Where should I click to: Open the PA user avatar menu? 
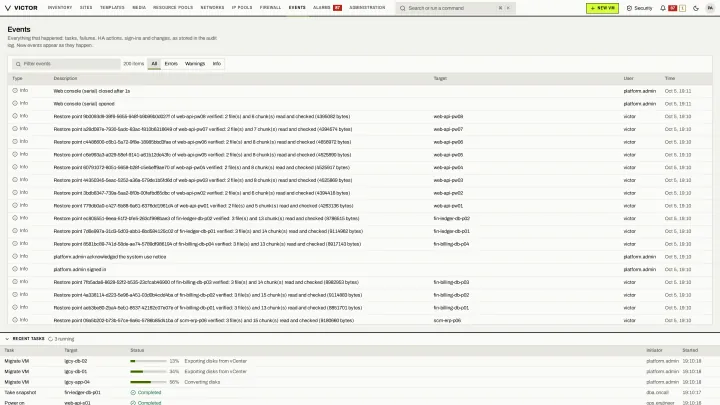coord(710,8)
